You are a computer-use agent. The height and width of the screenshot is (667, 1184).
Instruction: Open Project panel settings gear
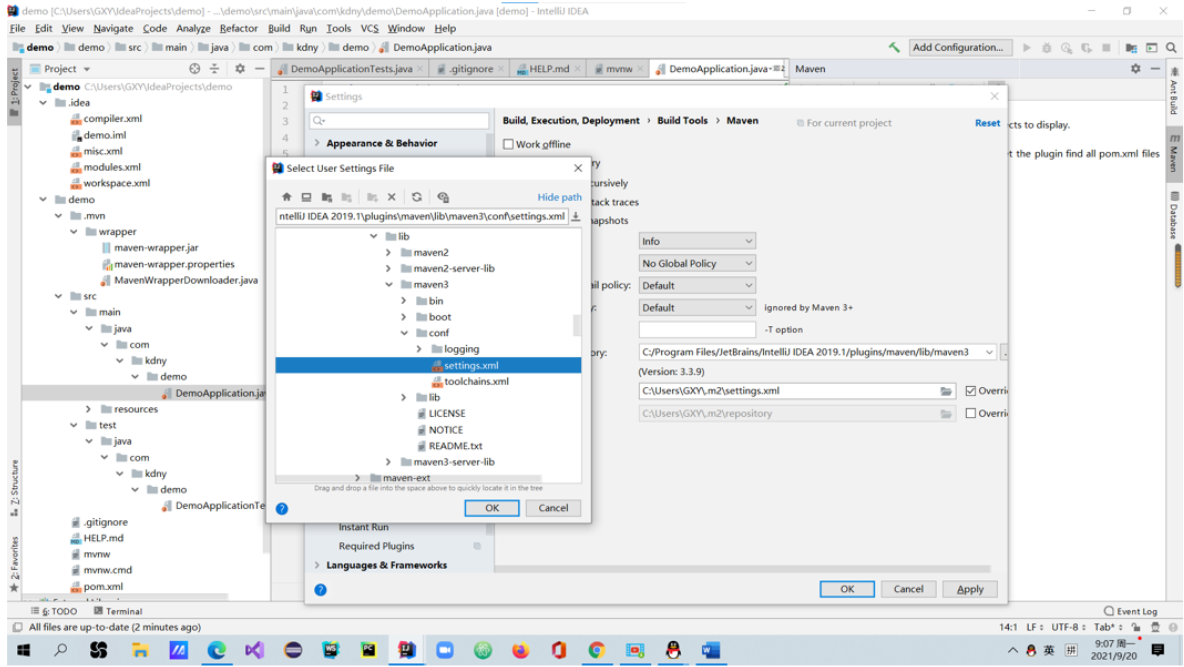click(240, 68)
